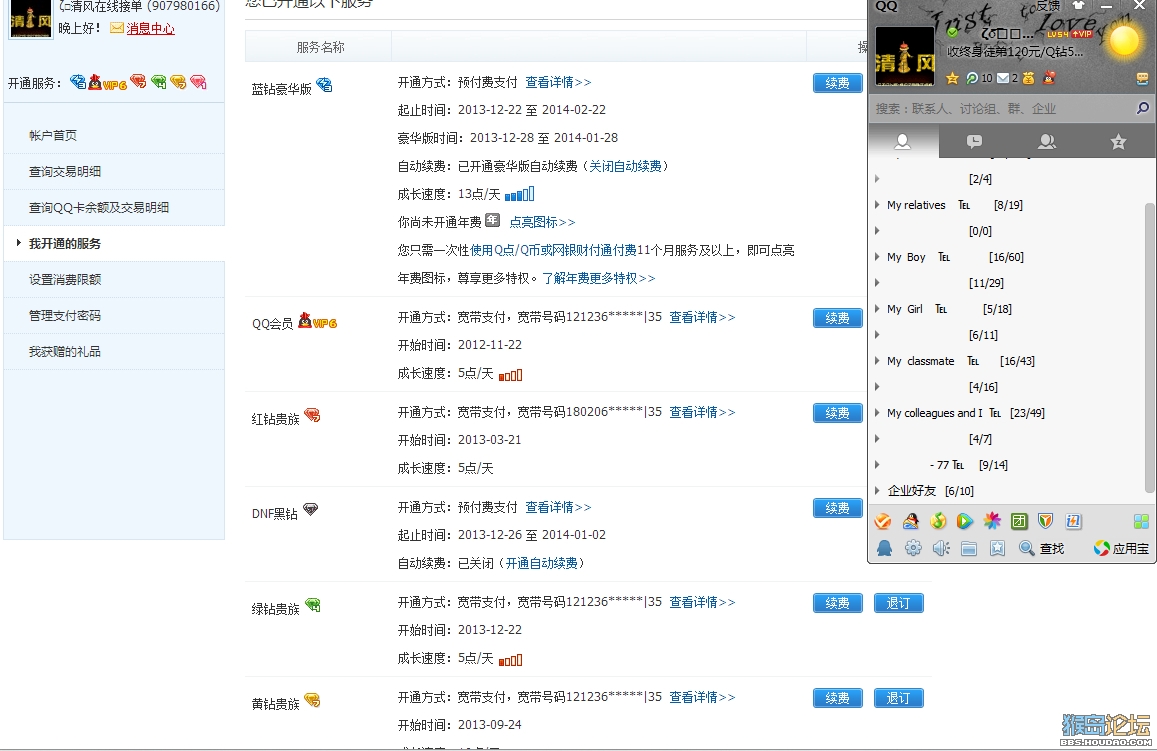Open the gold money bag wallet icon

(1029, 78)
